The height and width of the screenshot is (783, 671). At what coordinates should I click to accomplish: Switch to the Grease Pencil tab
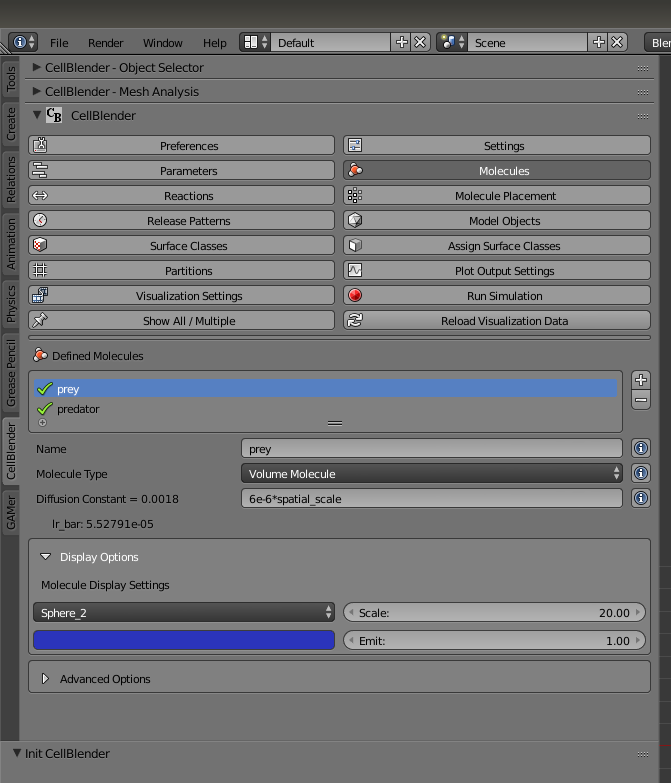click(x=10, y=373)
